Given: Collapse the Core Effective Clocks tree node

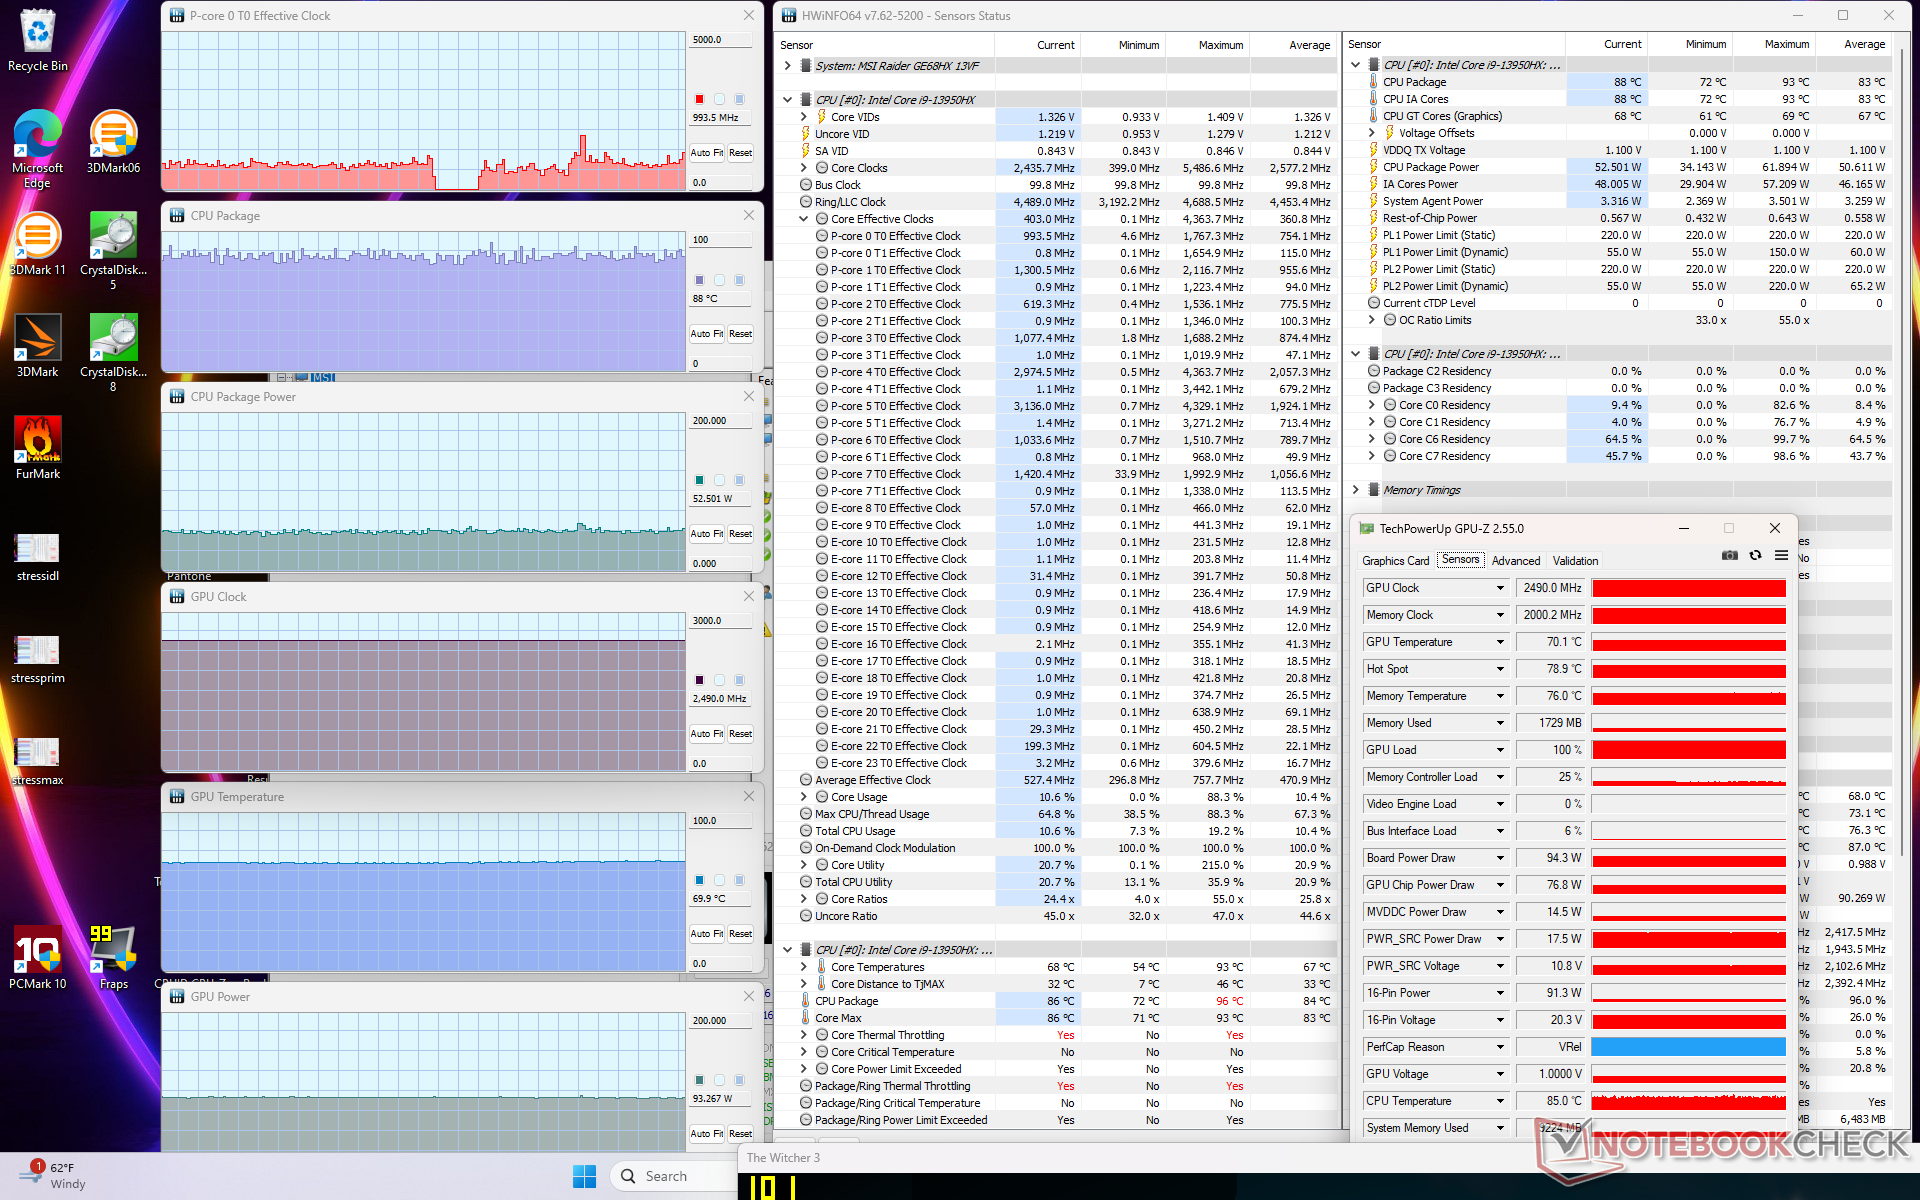Looking at the screenshot, I should [803, 219].
